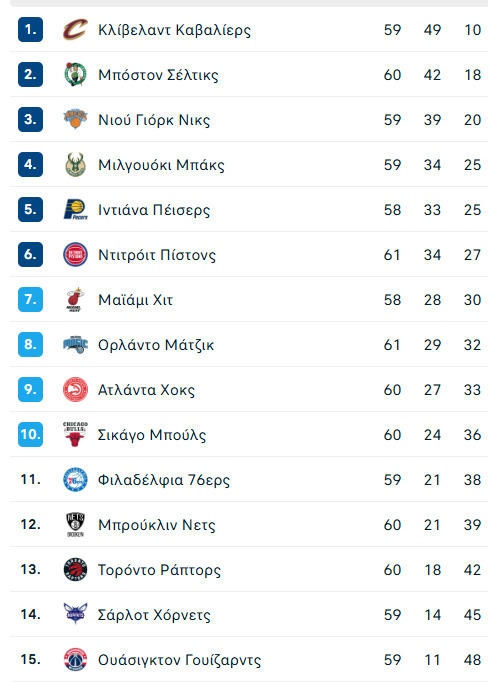488x682 pixels.
Task: Click the Boston Celtics logo
Action: point(75,74)
